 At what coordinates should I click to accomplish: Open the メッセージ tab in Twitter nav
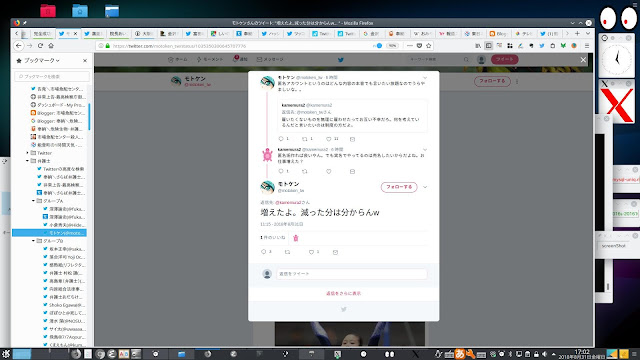click(270, 59)
